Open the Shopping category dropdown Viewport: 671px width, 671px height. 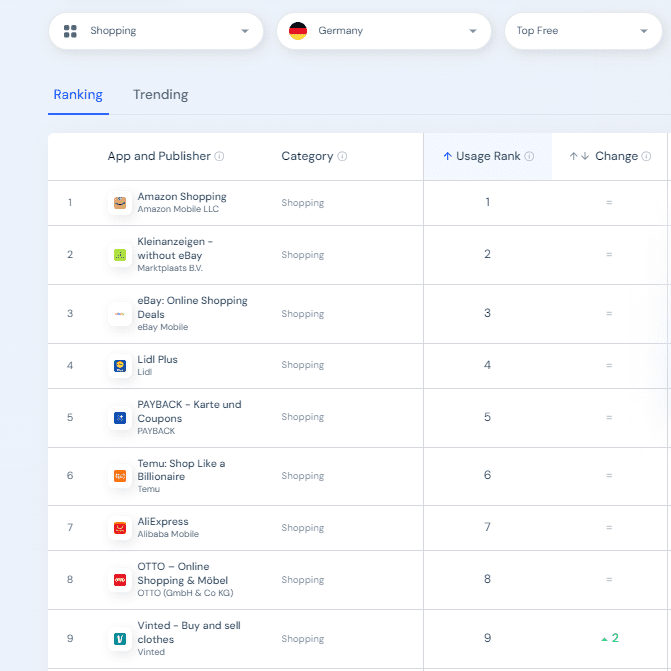pos(156,31)
